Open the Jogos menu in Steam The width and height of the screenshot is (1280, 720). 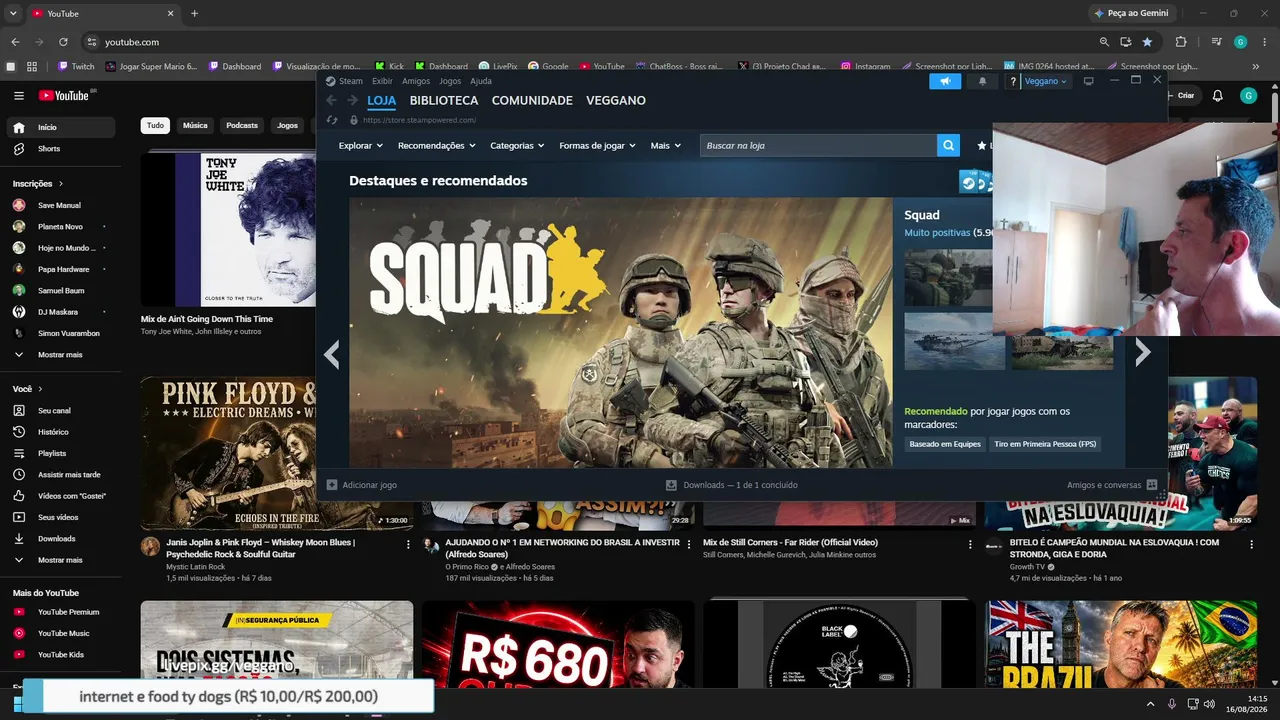coord(450,81)
